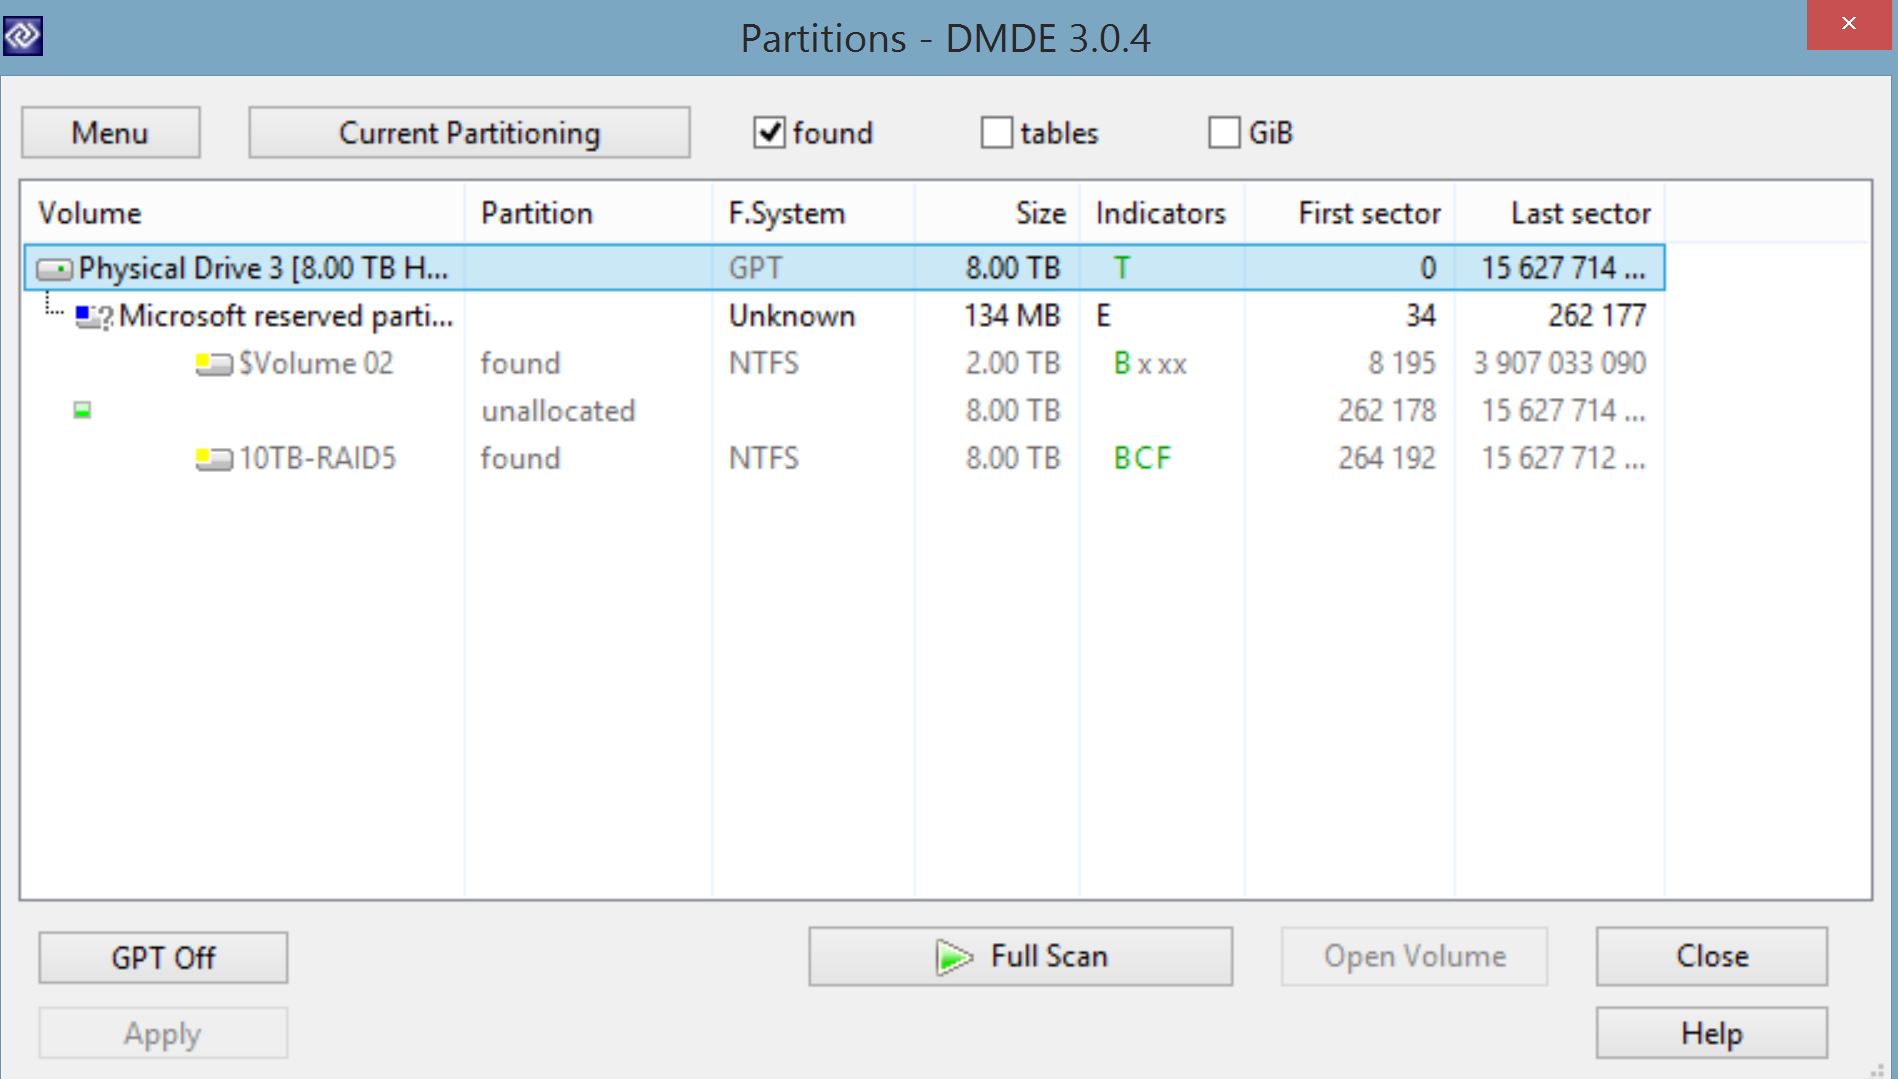This screenshot has height=1079, width=1898.
Task: Click the Close button
Action: pyautogui.click(x=1711, y=956)
